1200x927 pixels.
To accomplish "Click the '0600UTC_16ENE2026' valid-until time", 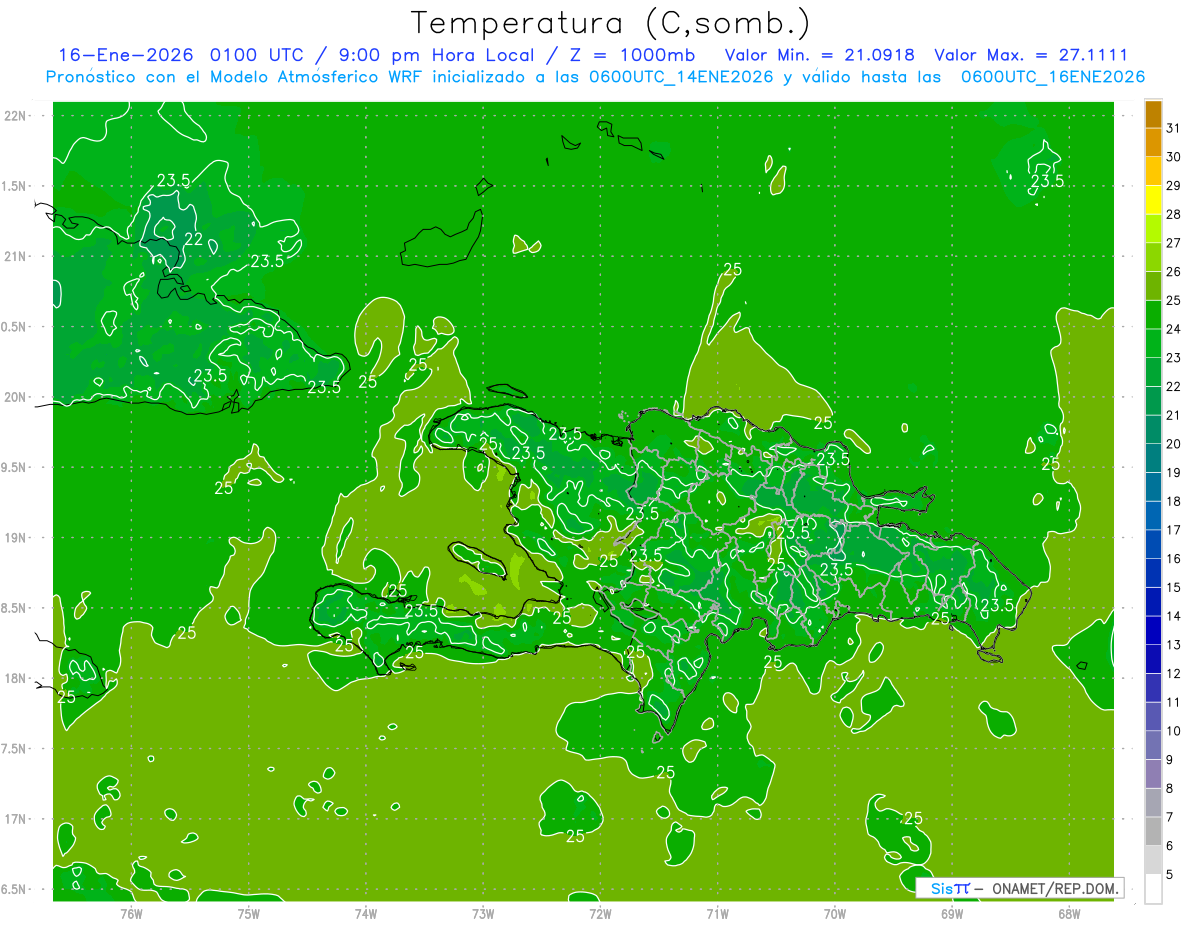I will pos(1053,77).
